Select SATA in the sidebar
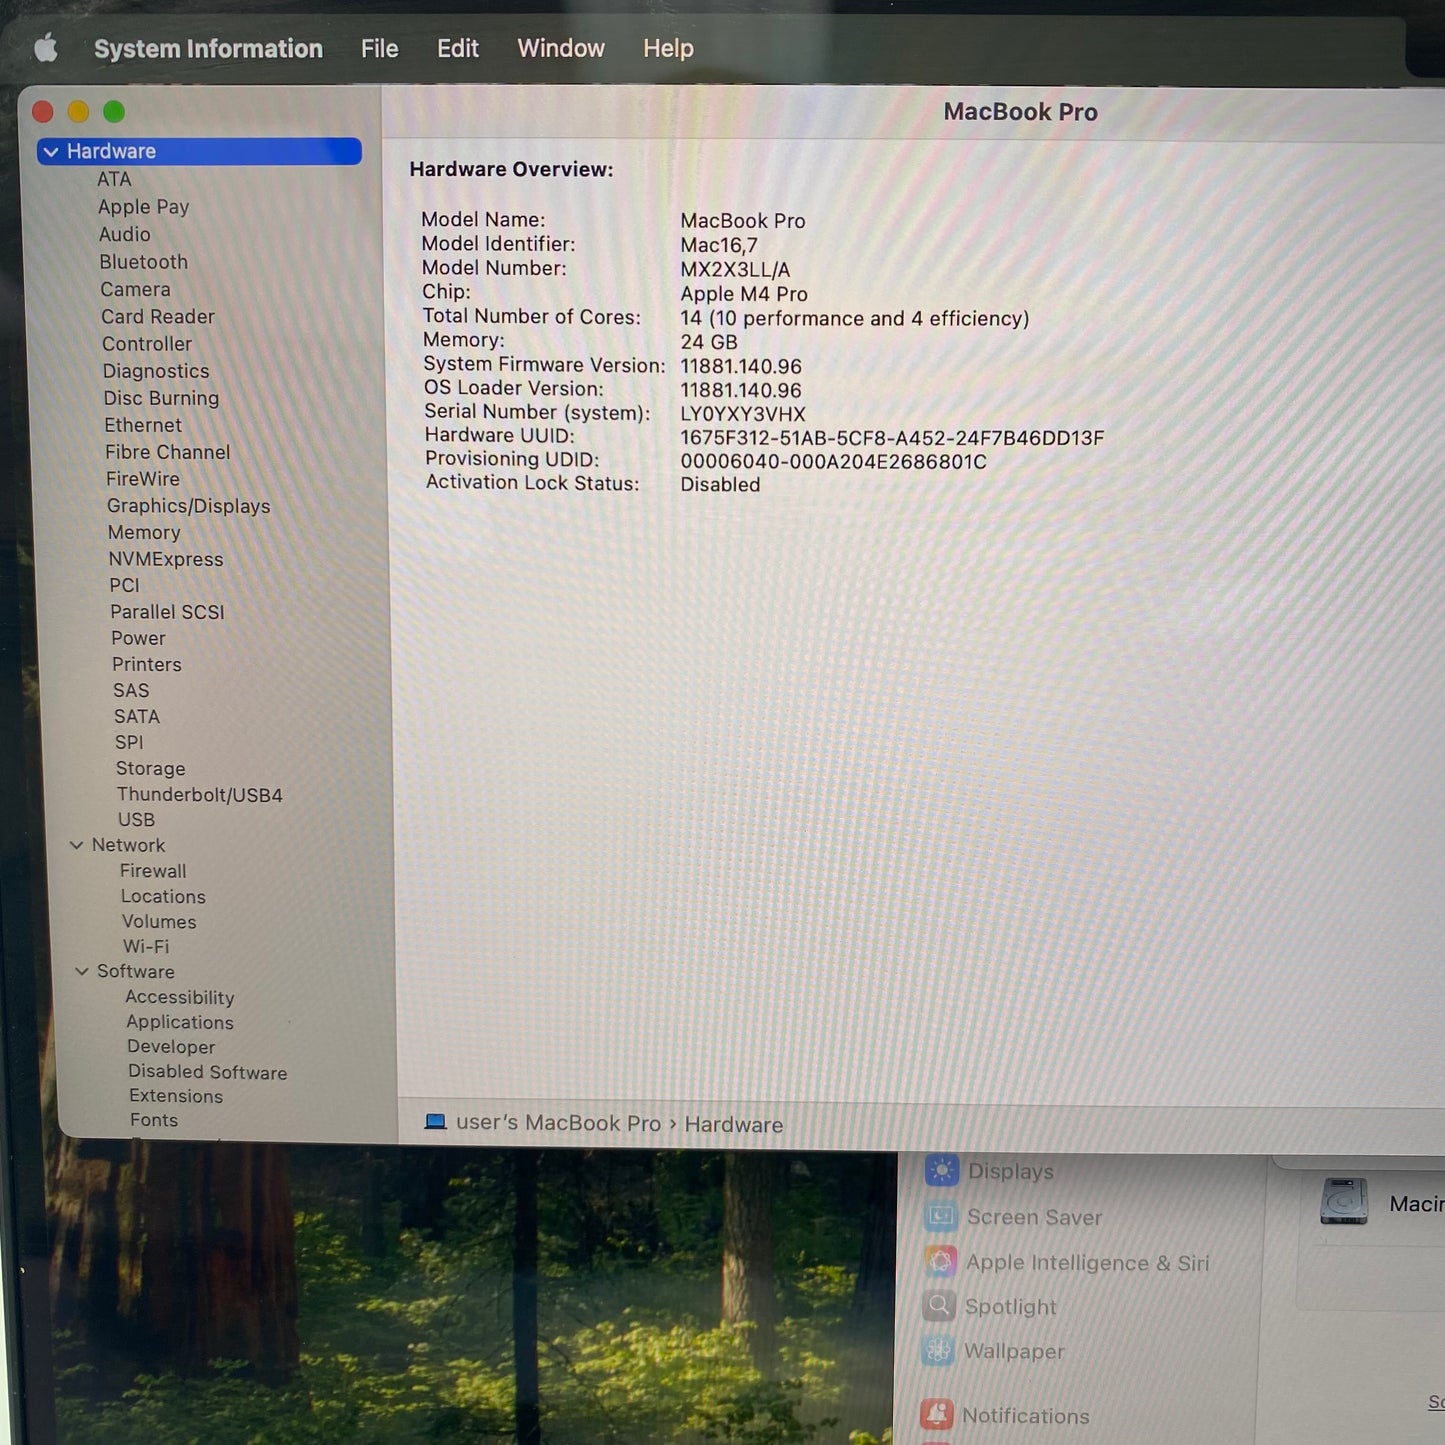 tap(137, 716)
